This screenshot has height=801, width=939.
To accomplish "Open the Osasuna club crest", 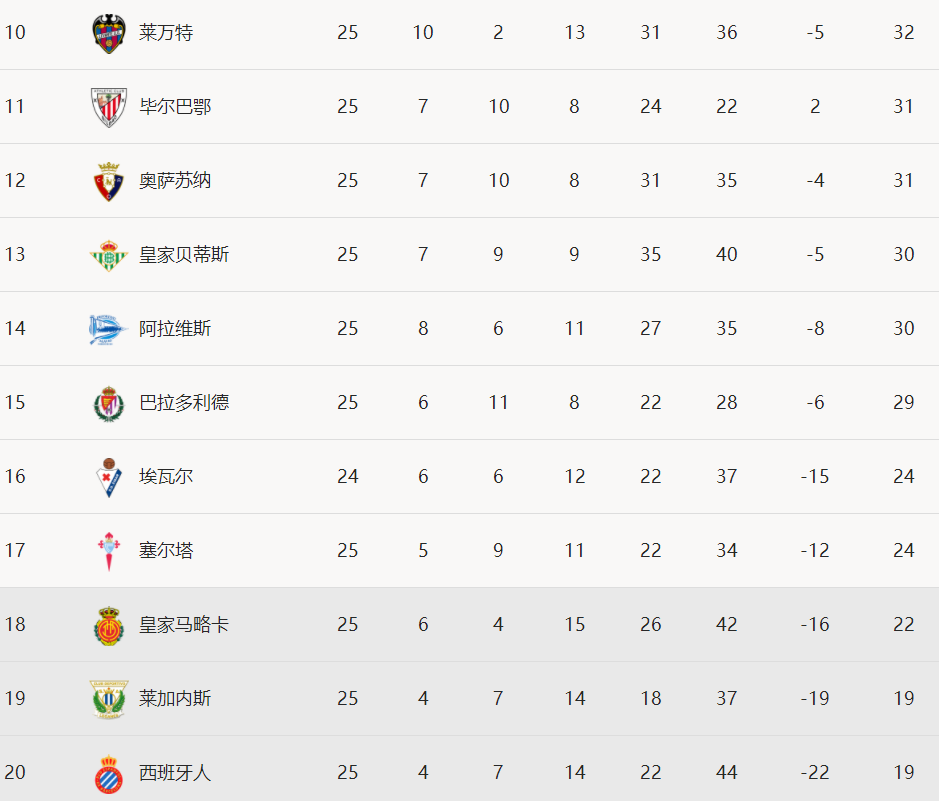I will (108, 182).
